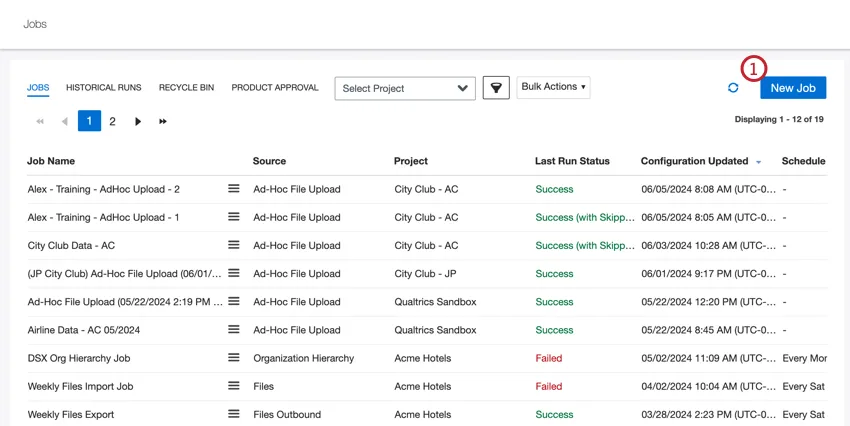Switch to the Historical Runs tab
The height and width of the screenshot is (426, 850).
[104, 88]
